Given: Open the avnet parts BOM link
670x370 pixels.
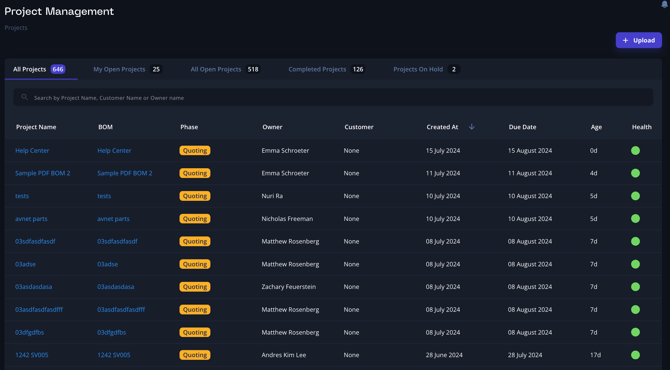Looking at the screenshot, I should coord(113,218).
